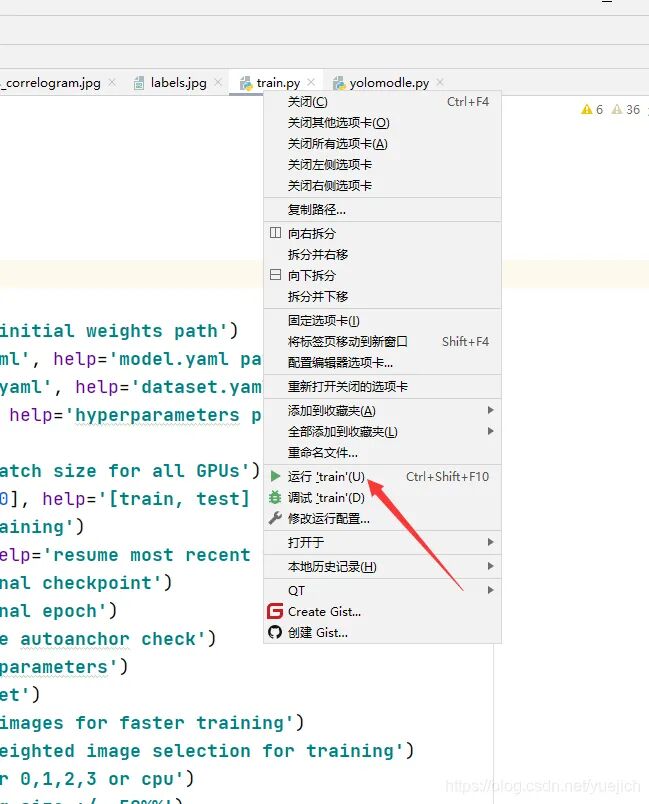Click the split-down icon beside 向下拆分
The width and height of the screenshot is (649, 804).
[x=275, y=275]
